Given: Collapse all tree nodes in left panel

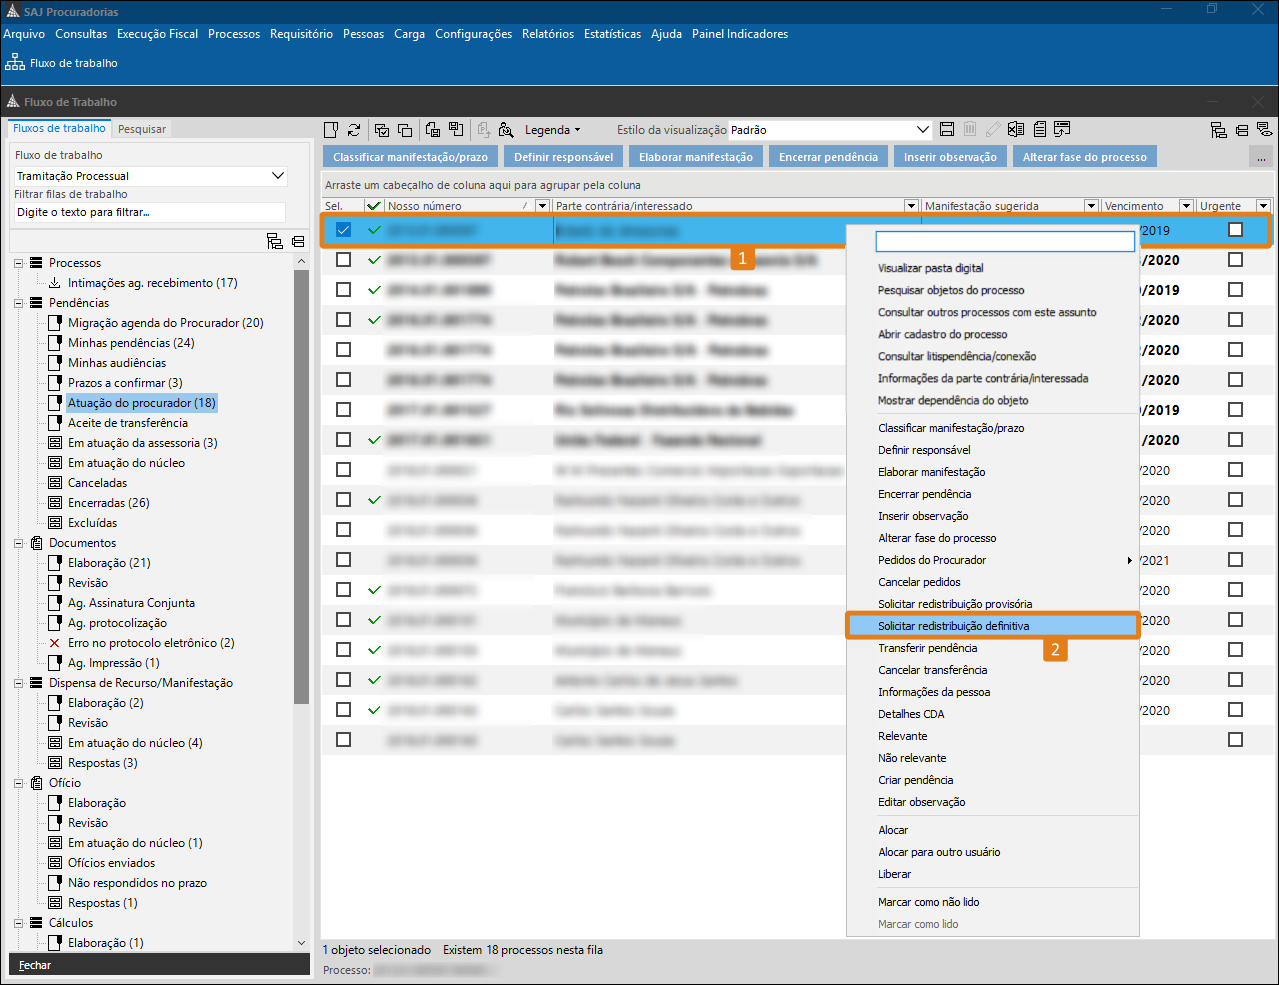Looking at the screenshot, I should point(298,241).
